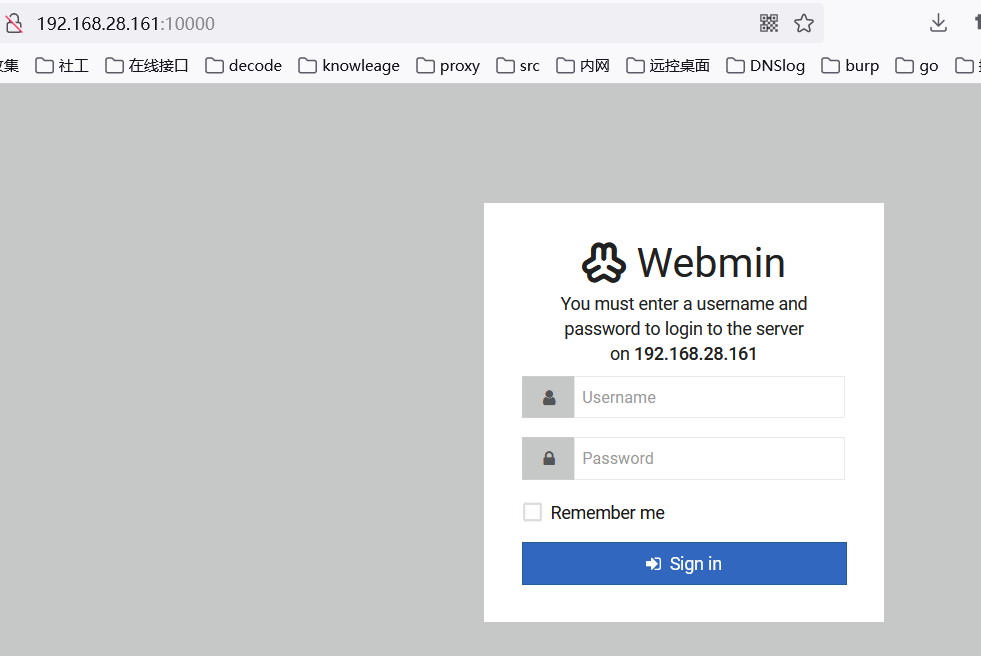
Task: Focus the Password input field
Action: point(709,458)
